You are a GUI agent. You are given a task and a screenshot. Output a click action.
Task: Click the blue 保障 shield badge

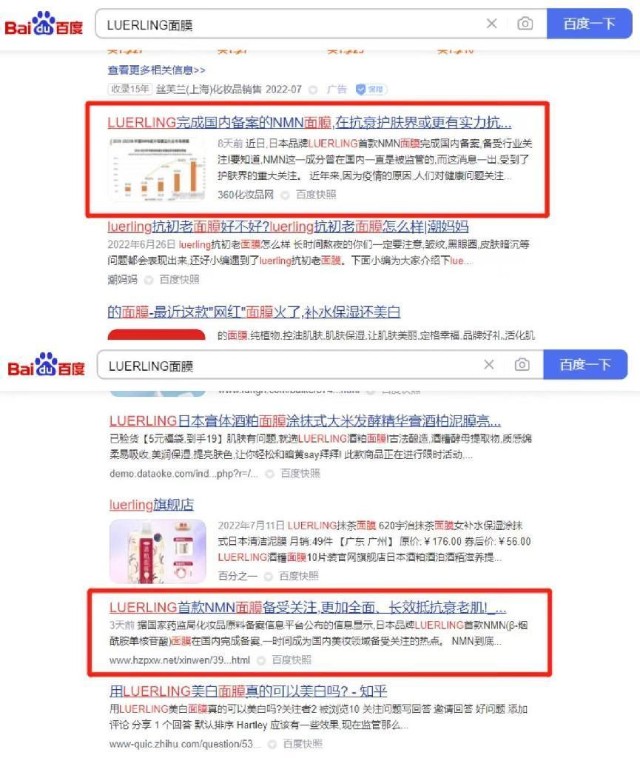371,89
